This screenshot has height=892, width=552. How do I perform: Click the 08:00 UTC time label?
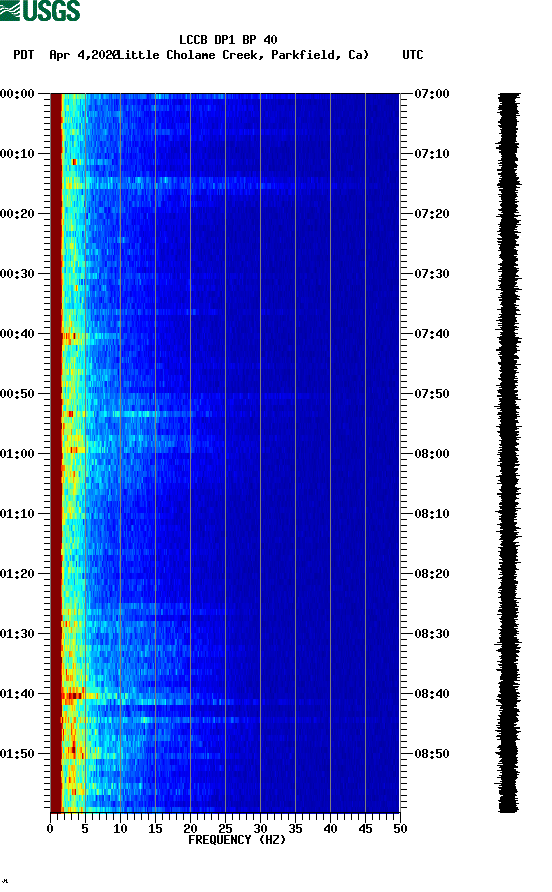432,453
